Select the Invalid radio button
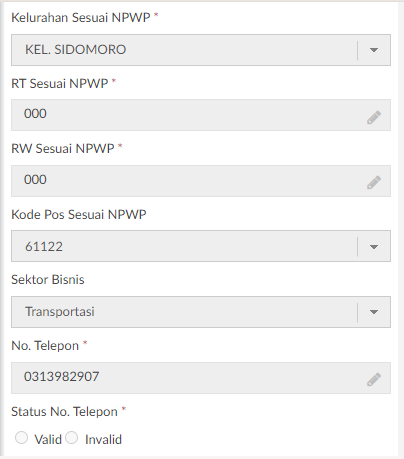 coord(72,438)
